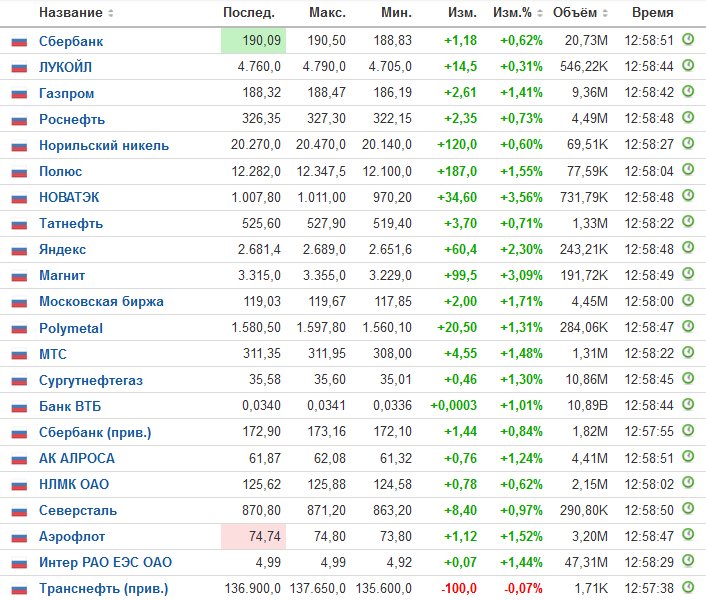Screen dimensions: 706x600
Task: Open the Сбербанк (прив.) stock link
Action: 95,432
